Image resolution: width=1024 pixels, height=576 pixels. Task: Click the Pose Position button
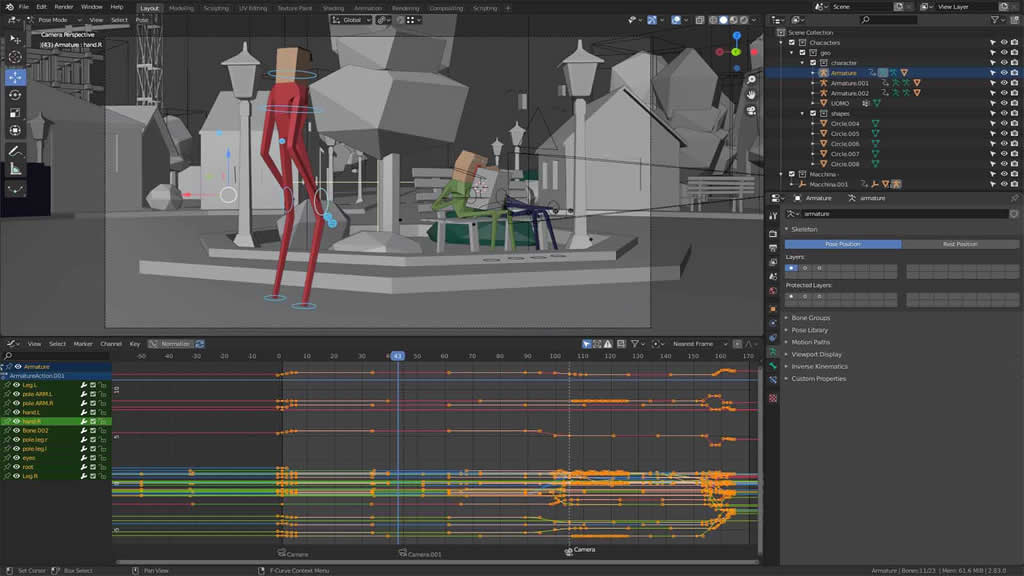tap(842, 244)
